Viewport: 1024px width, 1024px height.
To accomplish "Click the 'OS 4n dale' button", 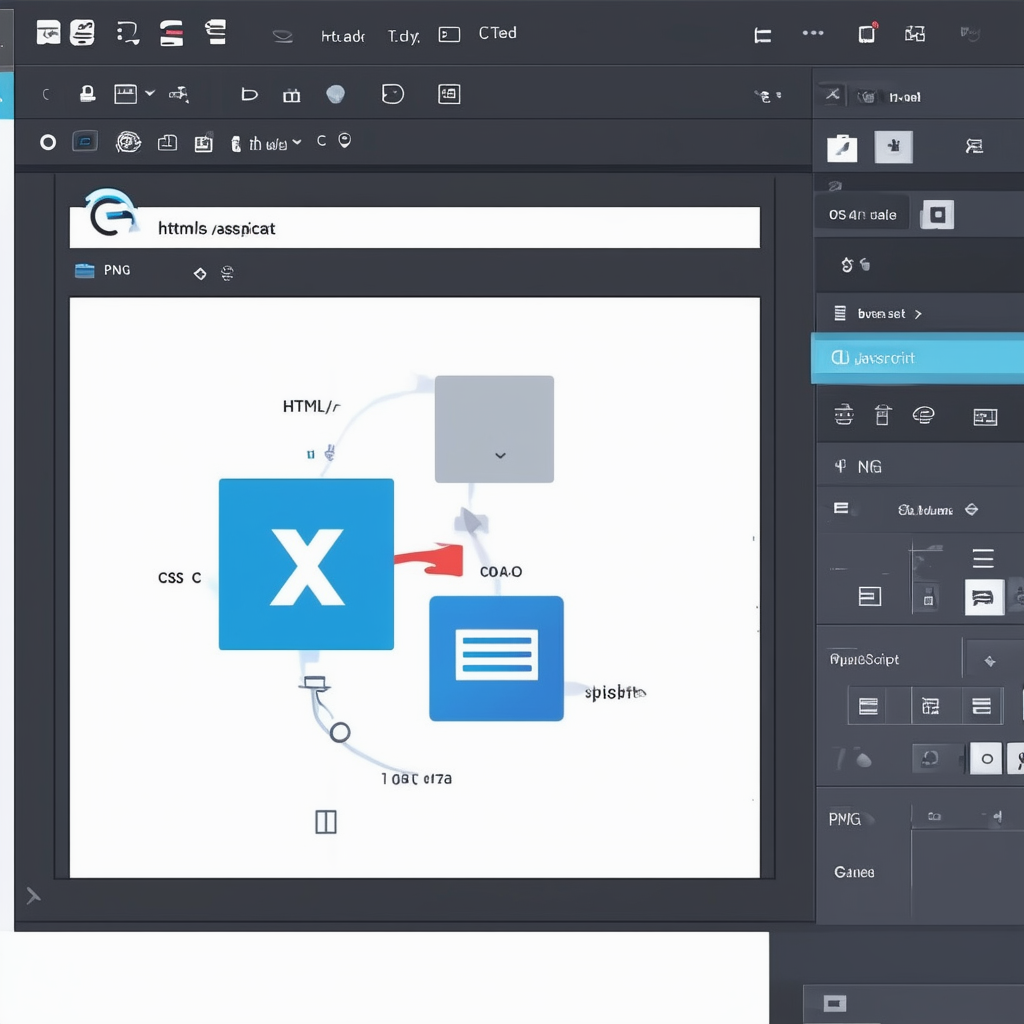I will 862,215.
